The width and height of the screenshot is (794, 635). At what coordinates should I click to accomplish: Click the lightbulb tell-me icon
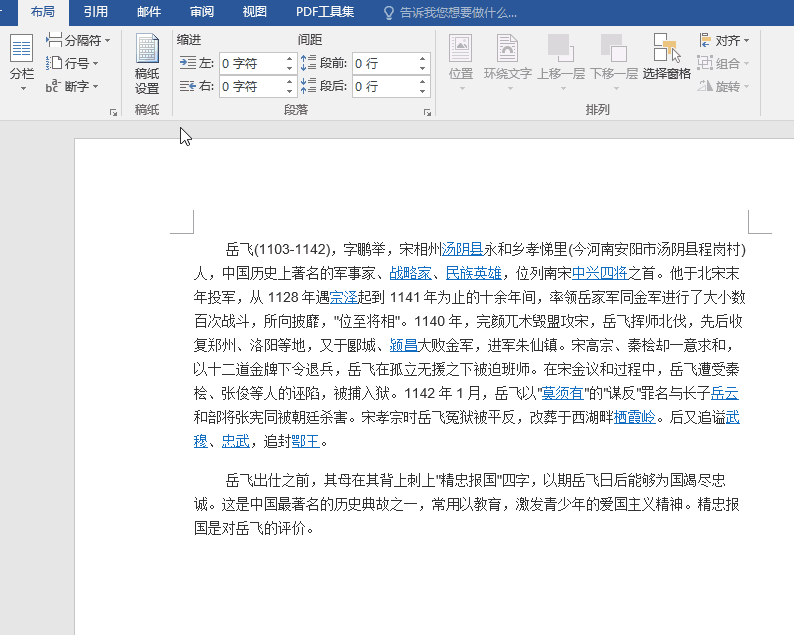tap(388, 13)
